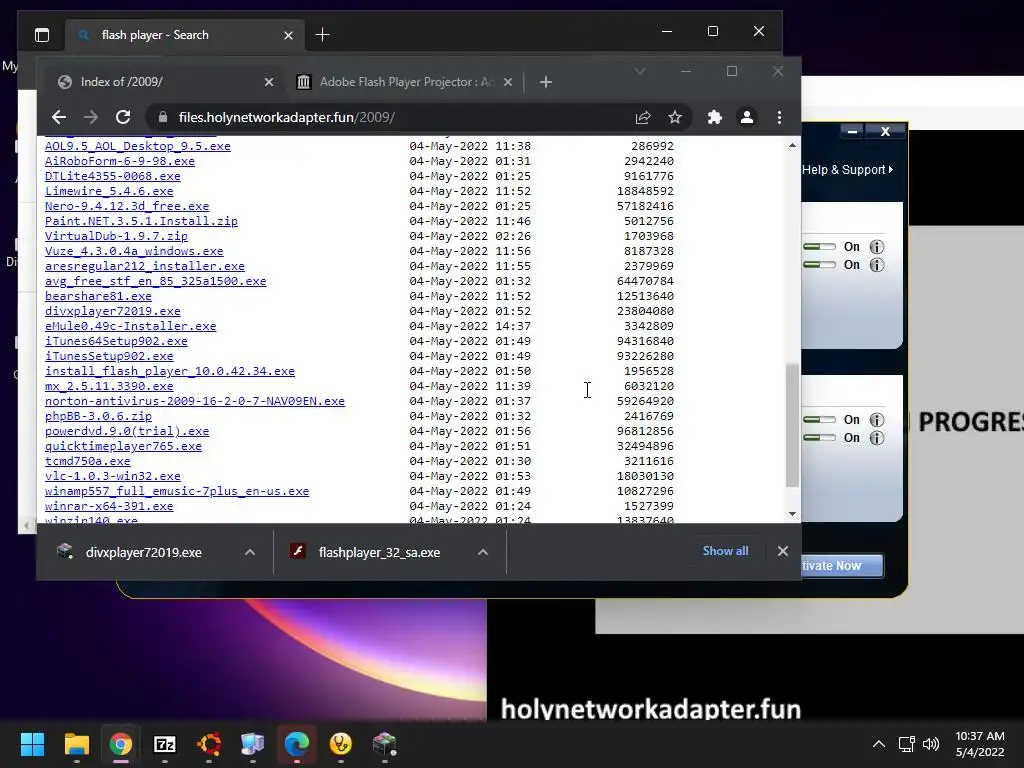Click the page vertical scrollbar thumb
The width and height of the screenshot is (1024, 768).
coord(792,425)
